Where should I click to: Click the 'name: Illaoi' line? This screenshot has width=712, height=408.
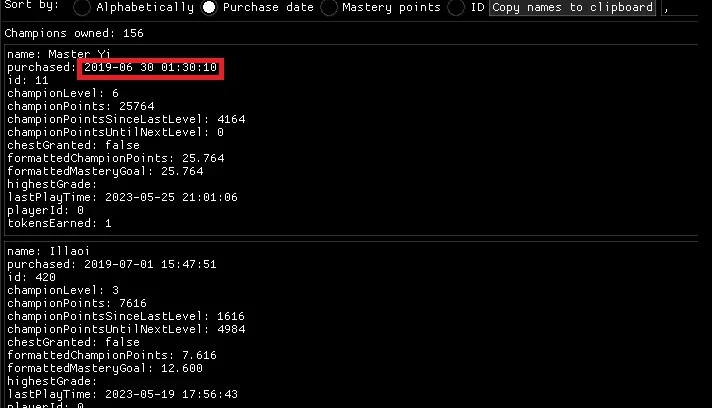[x=49, y=251]
